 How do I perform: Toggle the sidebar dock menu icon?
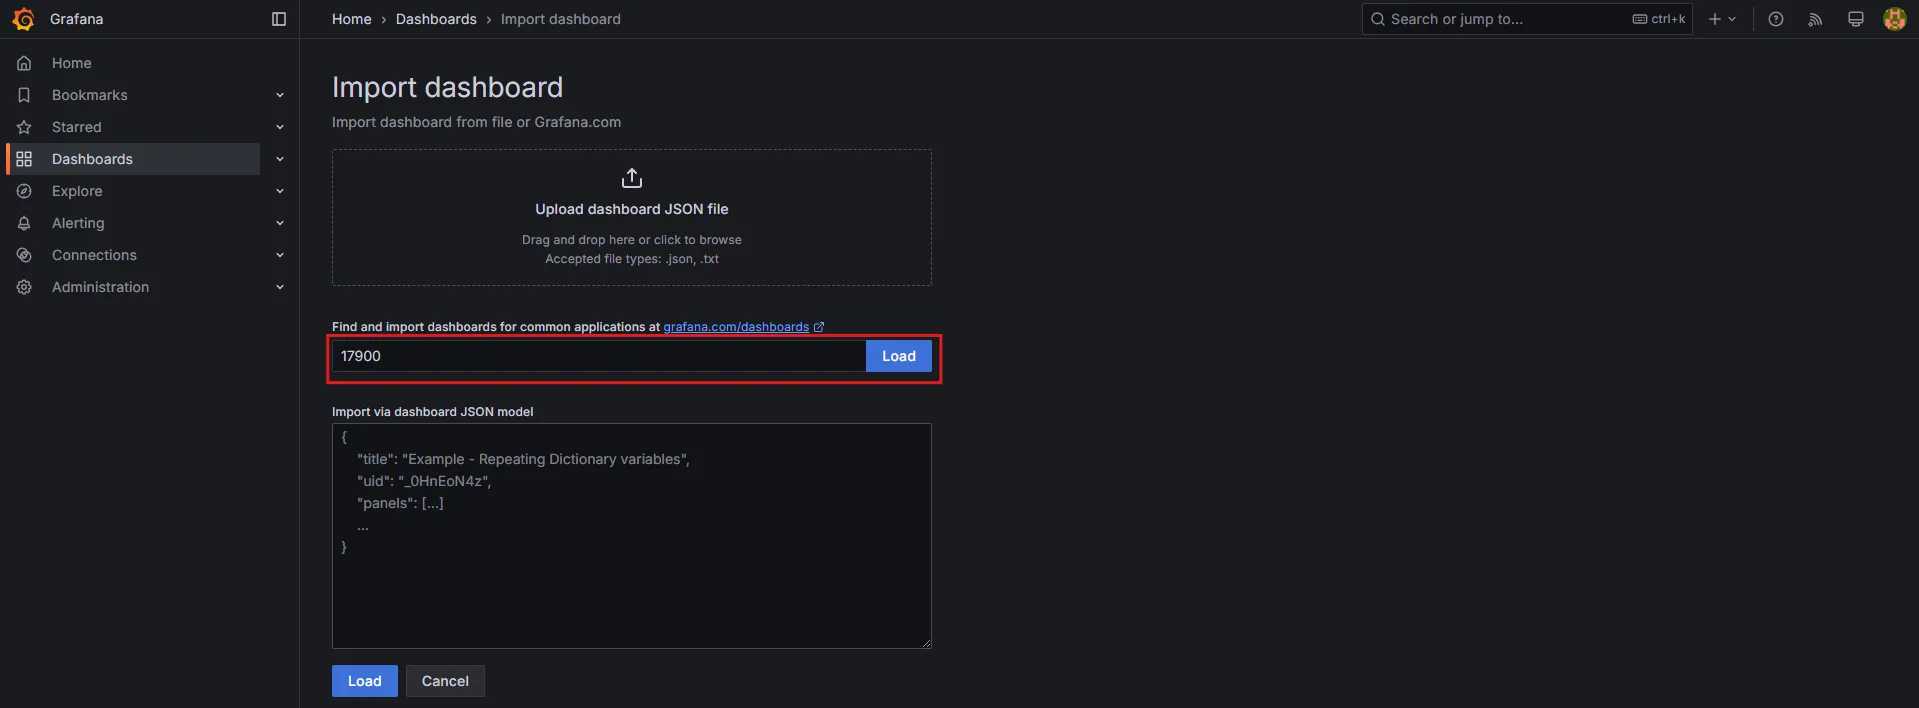pyautogui.click(x=279, y=19)
